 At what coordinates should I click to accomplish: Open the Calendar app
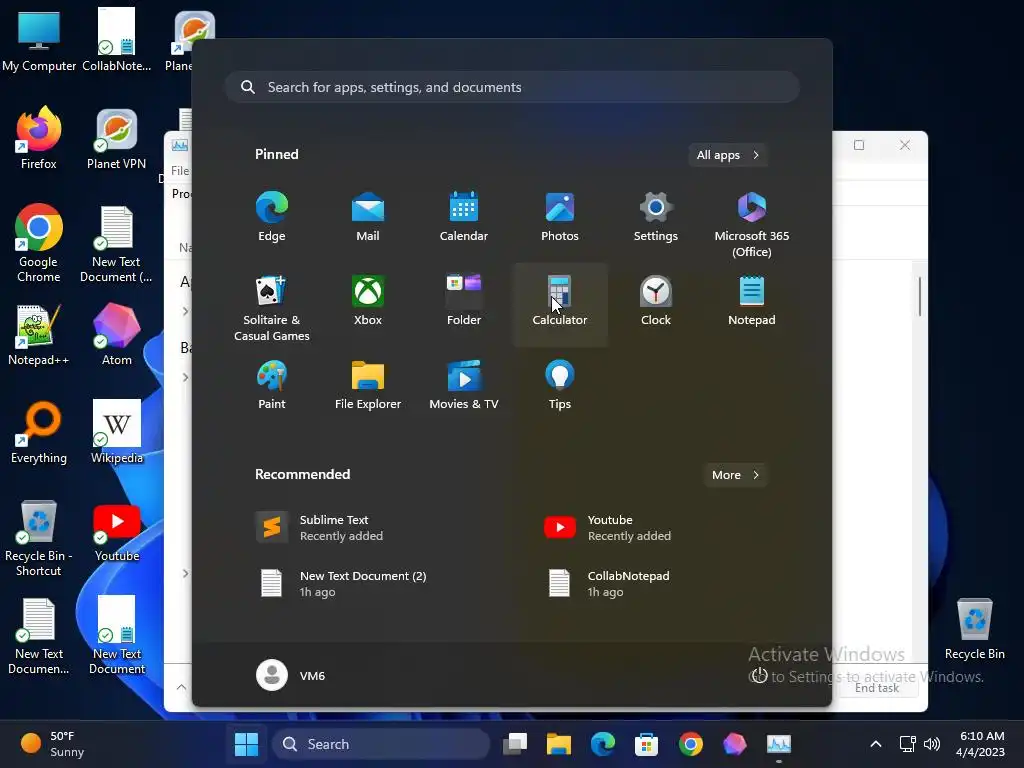[464, 217]
